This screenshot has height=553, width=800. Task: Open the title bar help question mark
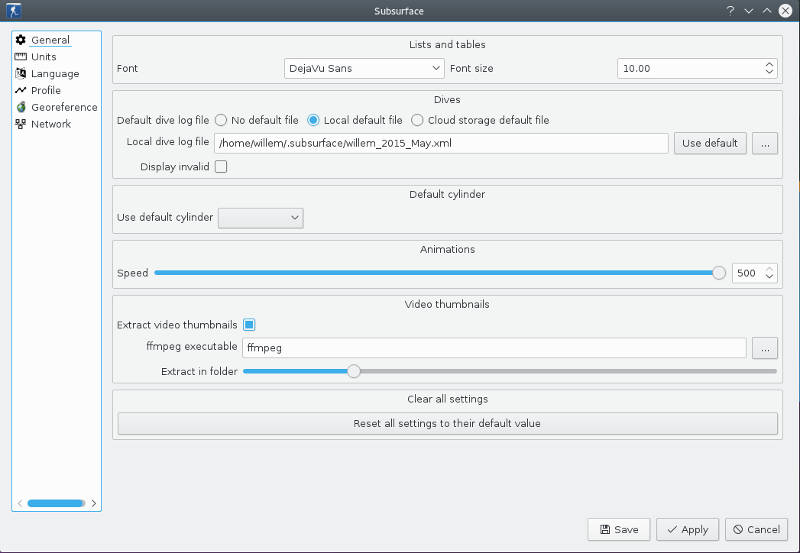730,10
